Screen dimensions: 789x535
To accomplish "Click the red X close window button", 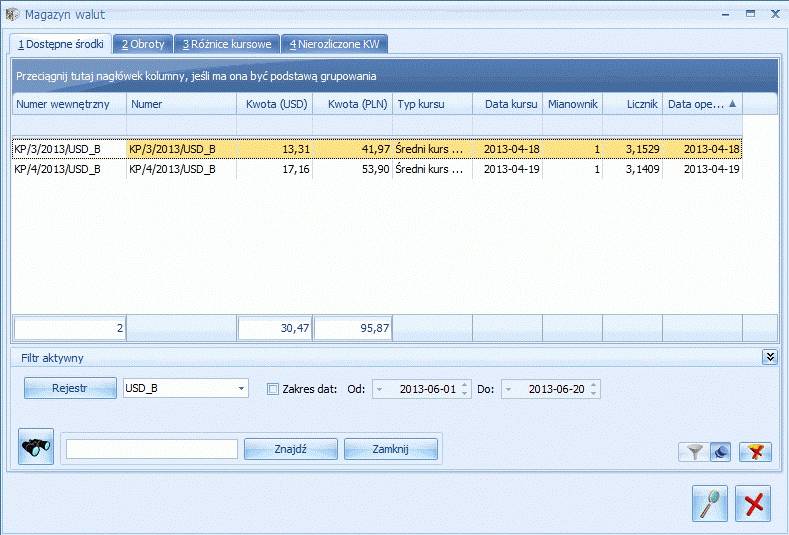I will click(753, 503).
